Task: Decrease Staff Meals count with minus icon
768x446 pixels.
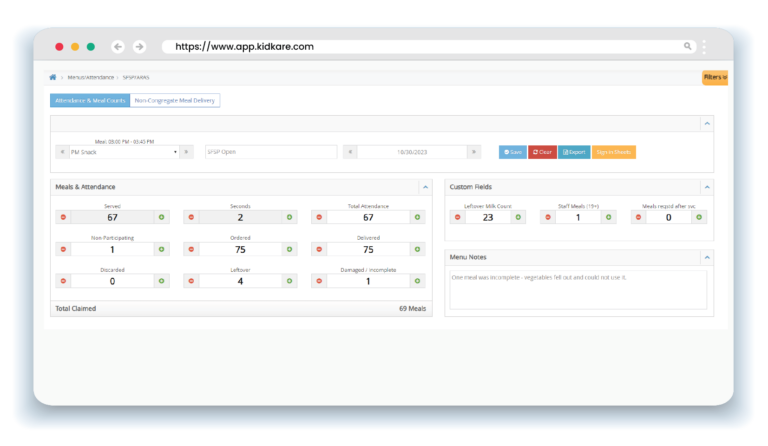Action: 548,217
